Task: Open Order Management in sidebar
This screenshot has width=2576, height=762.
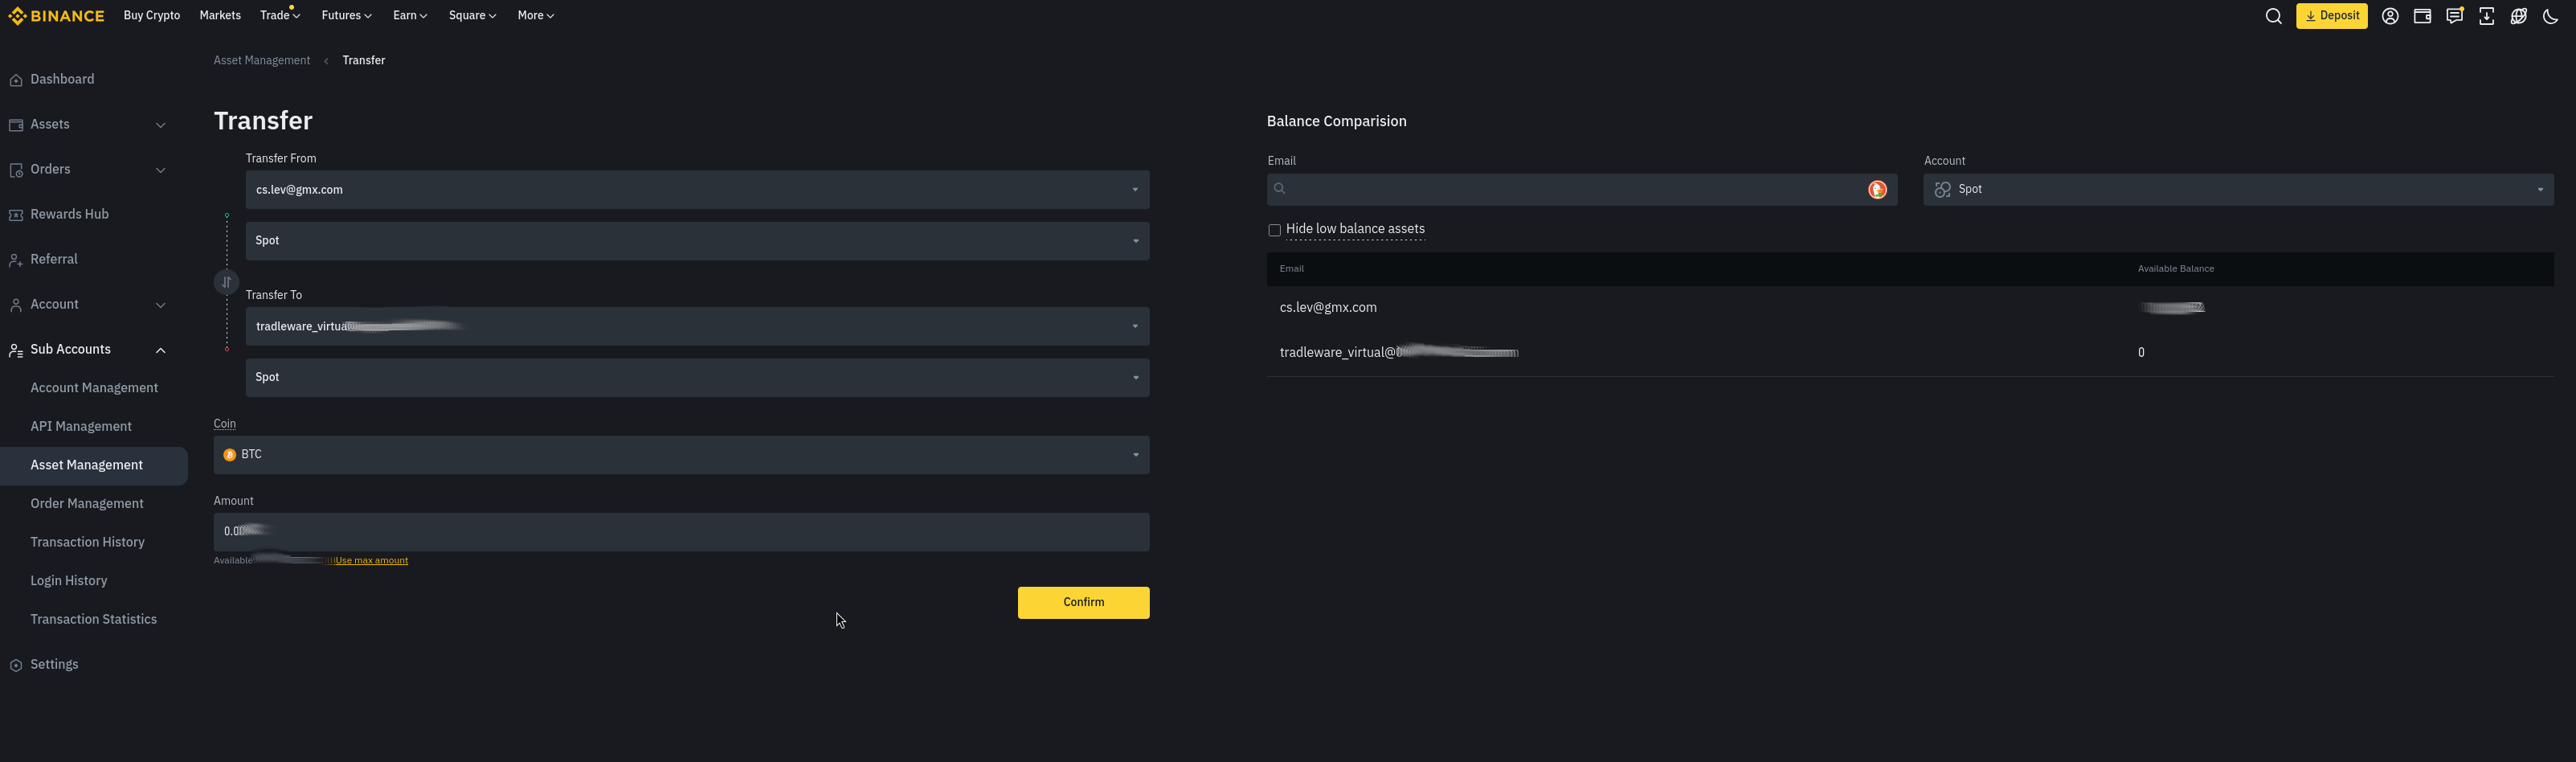Action: point(87,504)
